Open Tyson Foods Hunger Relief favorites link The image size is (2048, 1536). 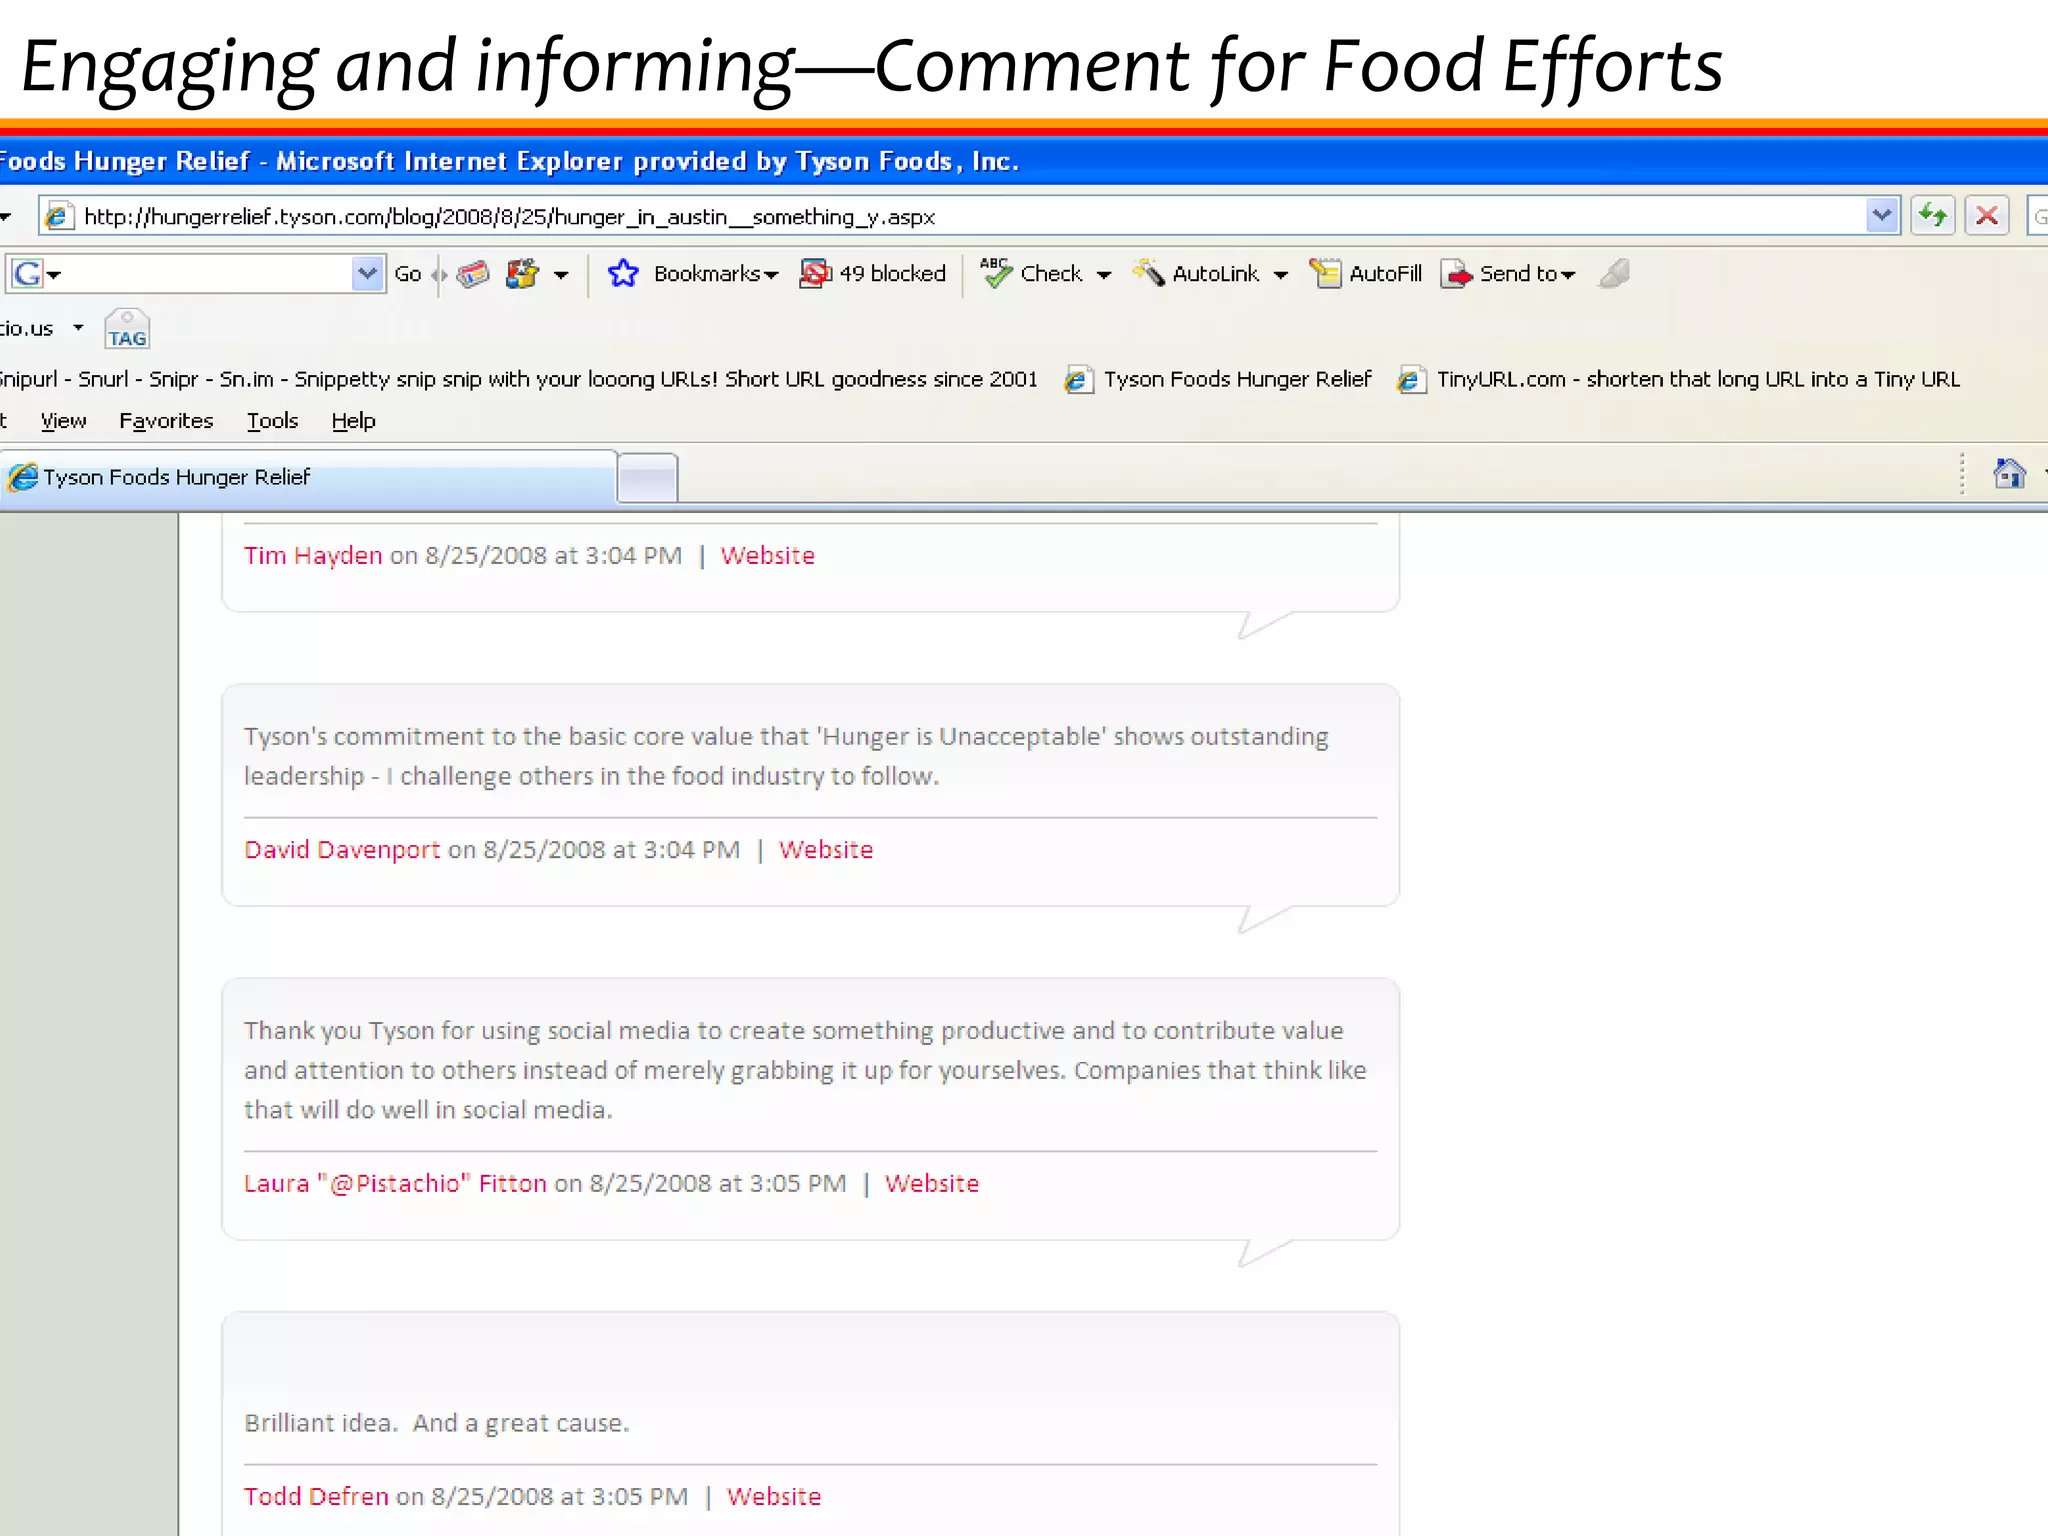(x=1218, y=379)
